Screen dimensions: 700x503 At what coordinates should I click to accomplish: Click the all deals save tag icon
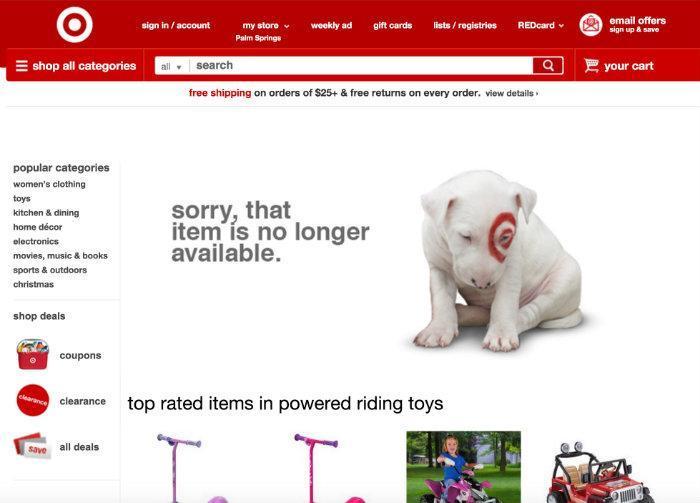(x=33, y=445)
